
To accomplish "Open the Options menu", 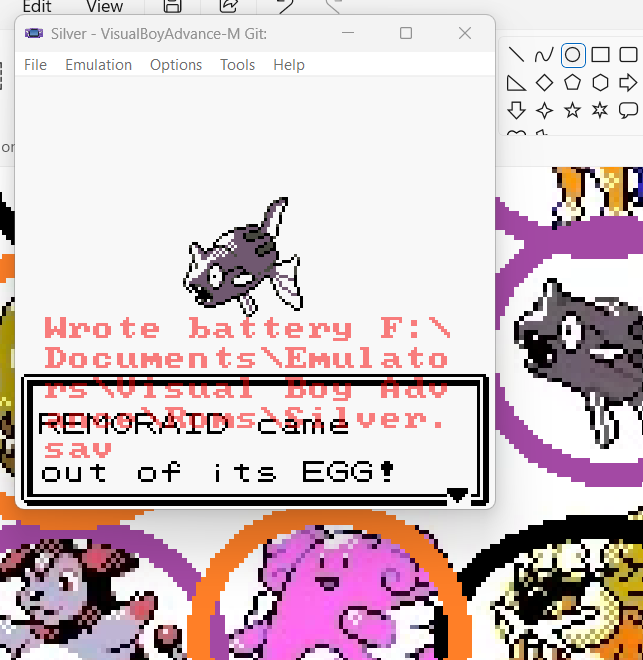I will pos(176,65).
